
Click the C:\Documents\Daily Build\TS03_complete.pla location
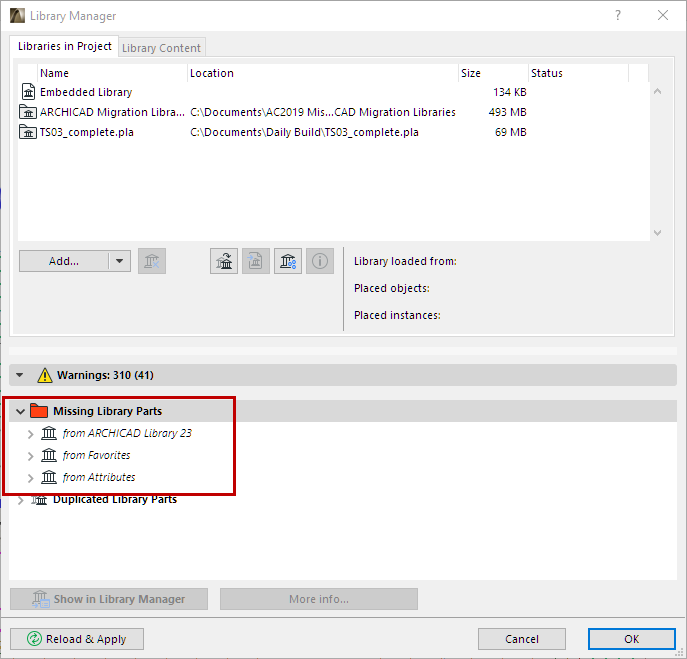click(304, 132)
